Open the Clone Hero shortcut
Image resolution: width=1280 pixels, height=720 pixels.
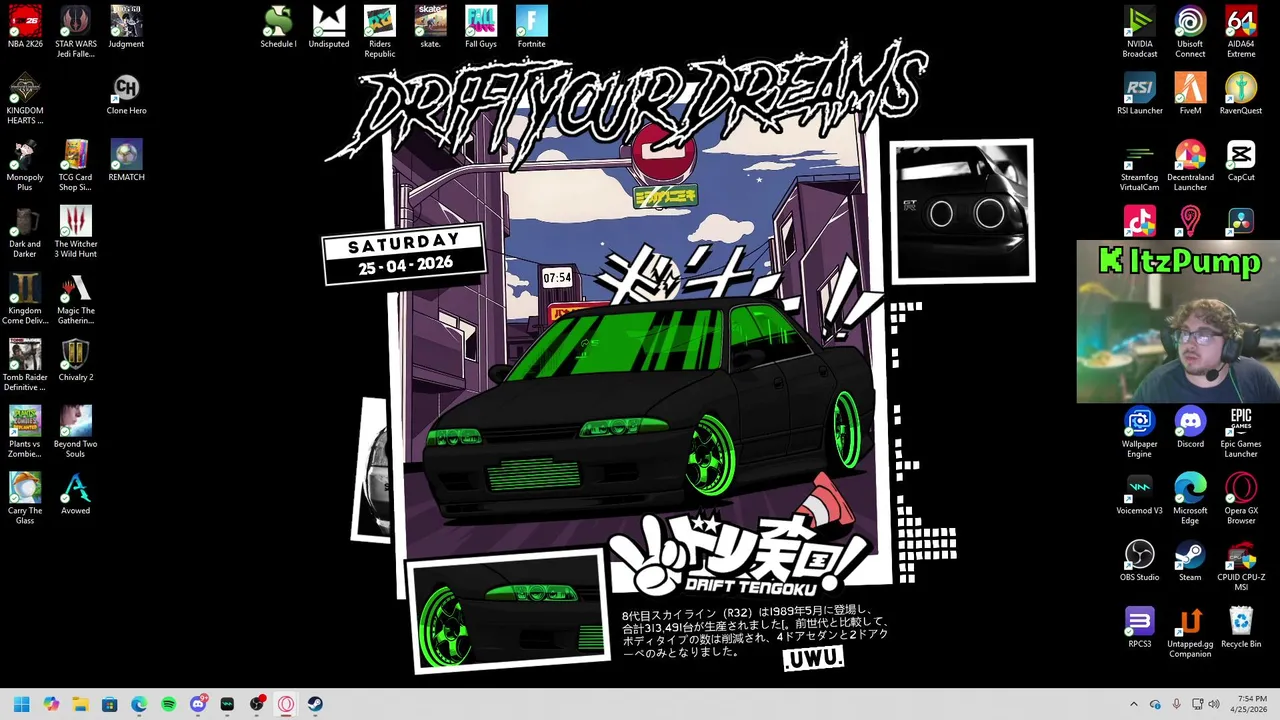tap(126, 95)
